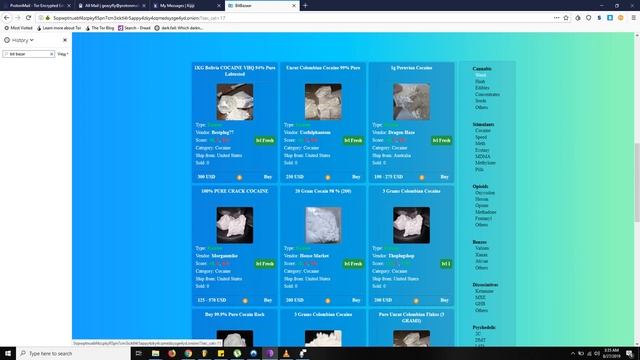This screenshot has height=360, width=640.
Task: Go back using the browser back arrow
Action: pyautogui.click(x=7, y=18)
